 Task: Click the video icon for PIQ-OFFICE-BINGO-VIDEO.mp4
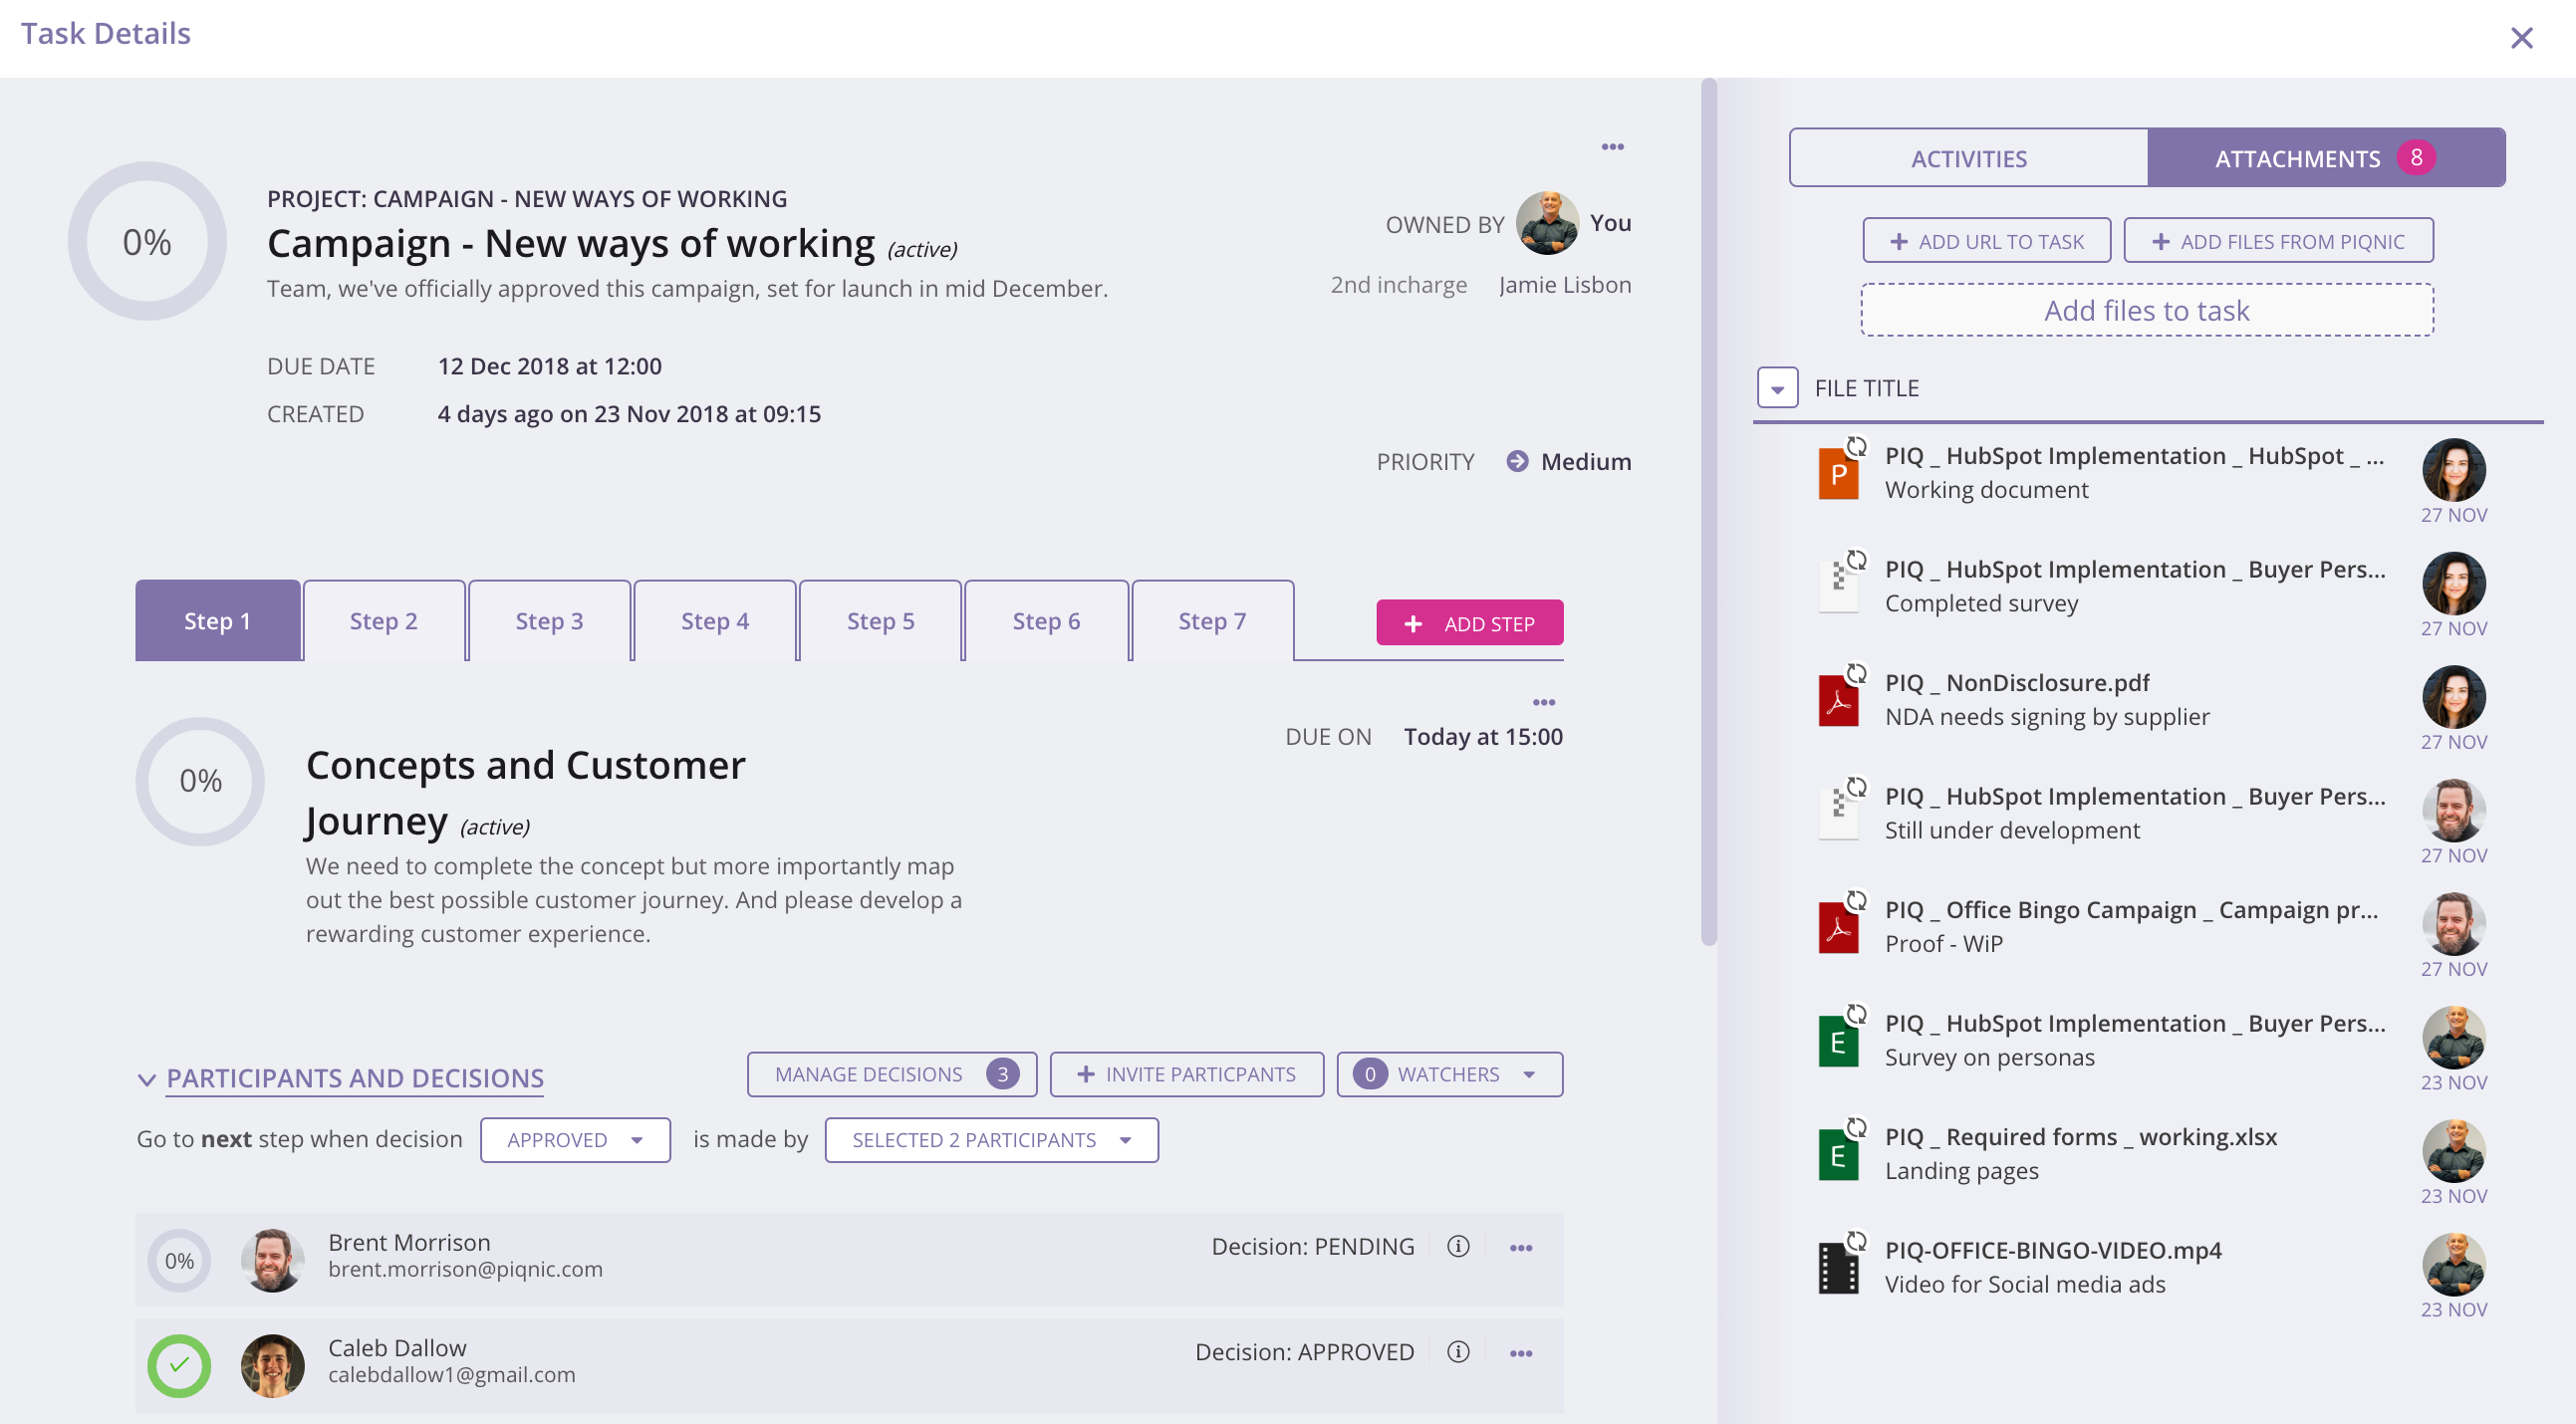1838,1268
